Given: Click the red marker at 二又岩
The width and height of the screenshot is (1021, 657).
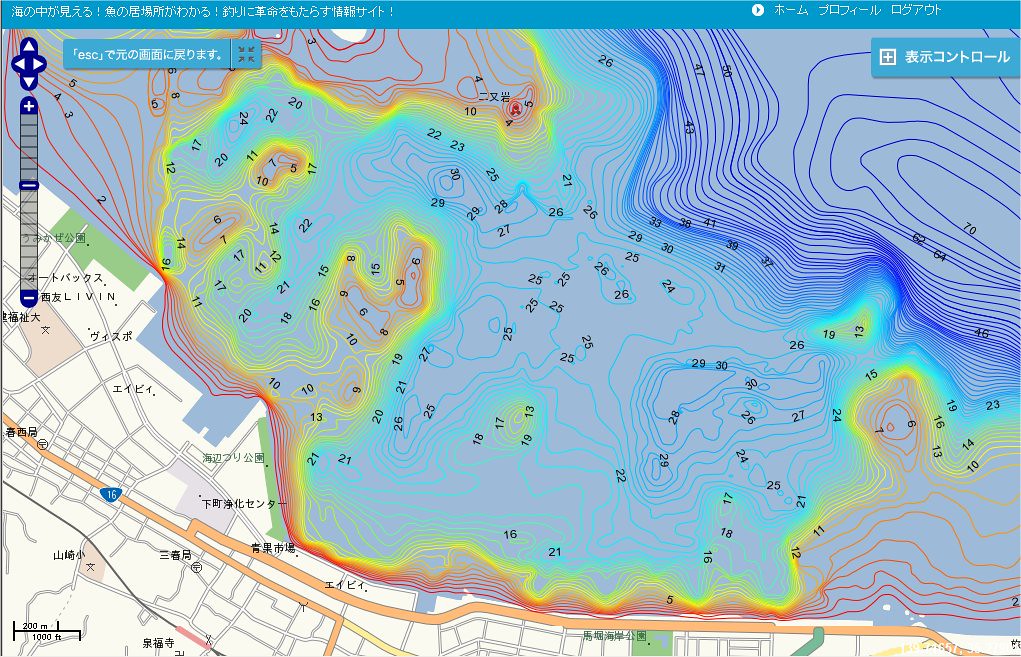Looking at the screenshot, I should [516, 109].
